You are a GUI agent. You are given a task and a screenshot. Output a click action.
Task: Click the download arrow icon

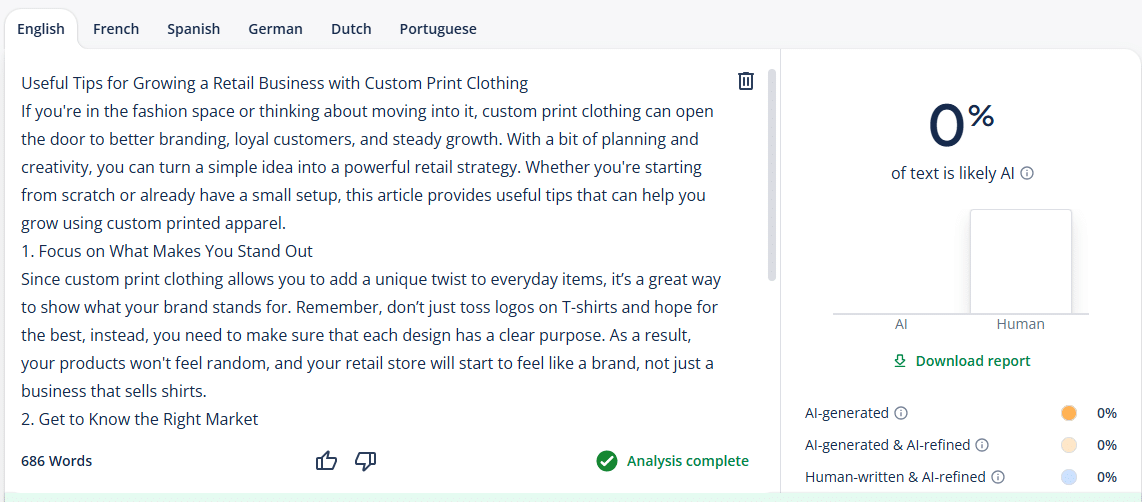click(900, 361)
